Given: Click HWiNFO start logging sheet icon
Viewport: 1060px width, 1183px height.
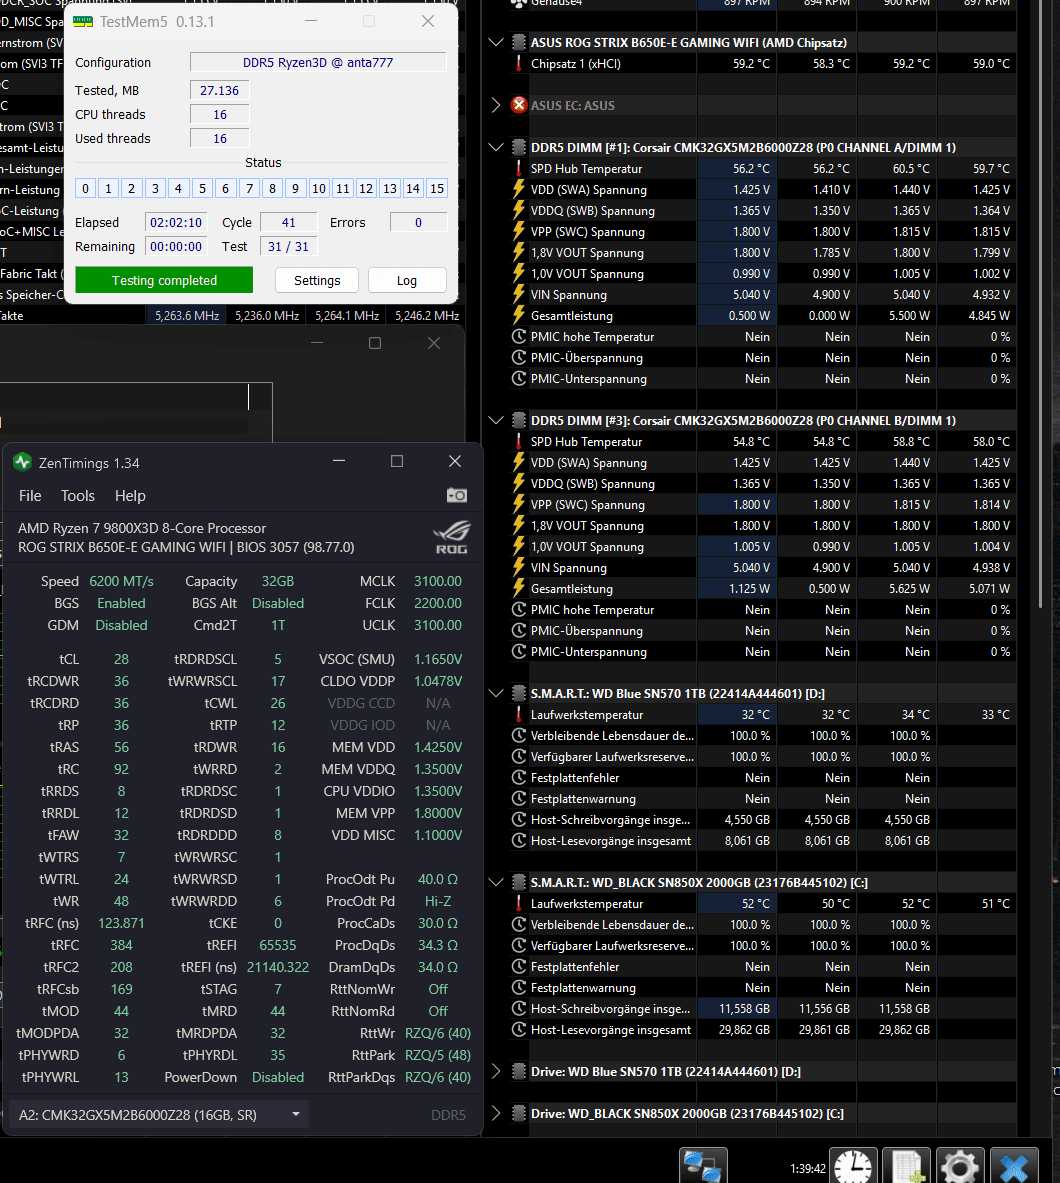Looking at the screenshot, I should click(x=908, y=1166).
